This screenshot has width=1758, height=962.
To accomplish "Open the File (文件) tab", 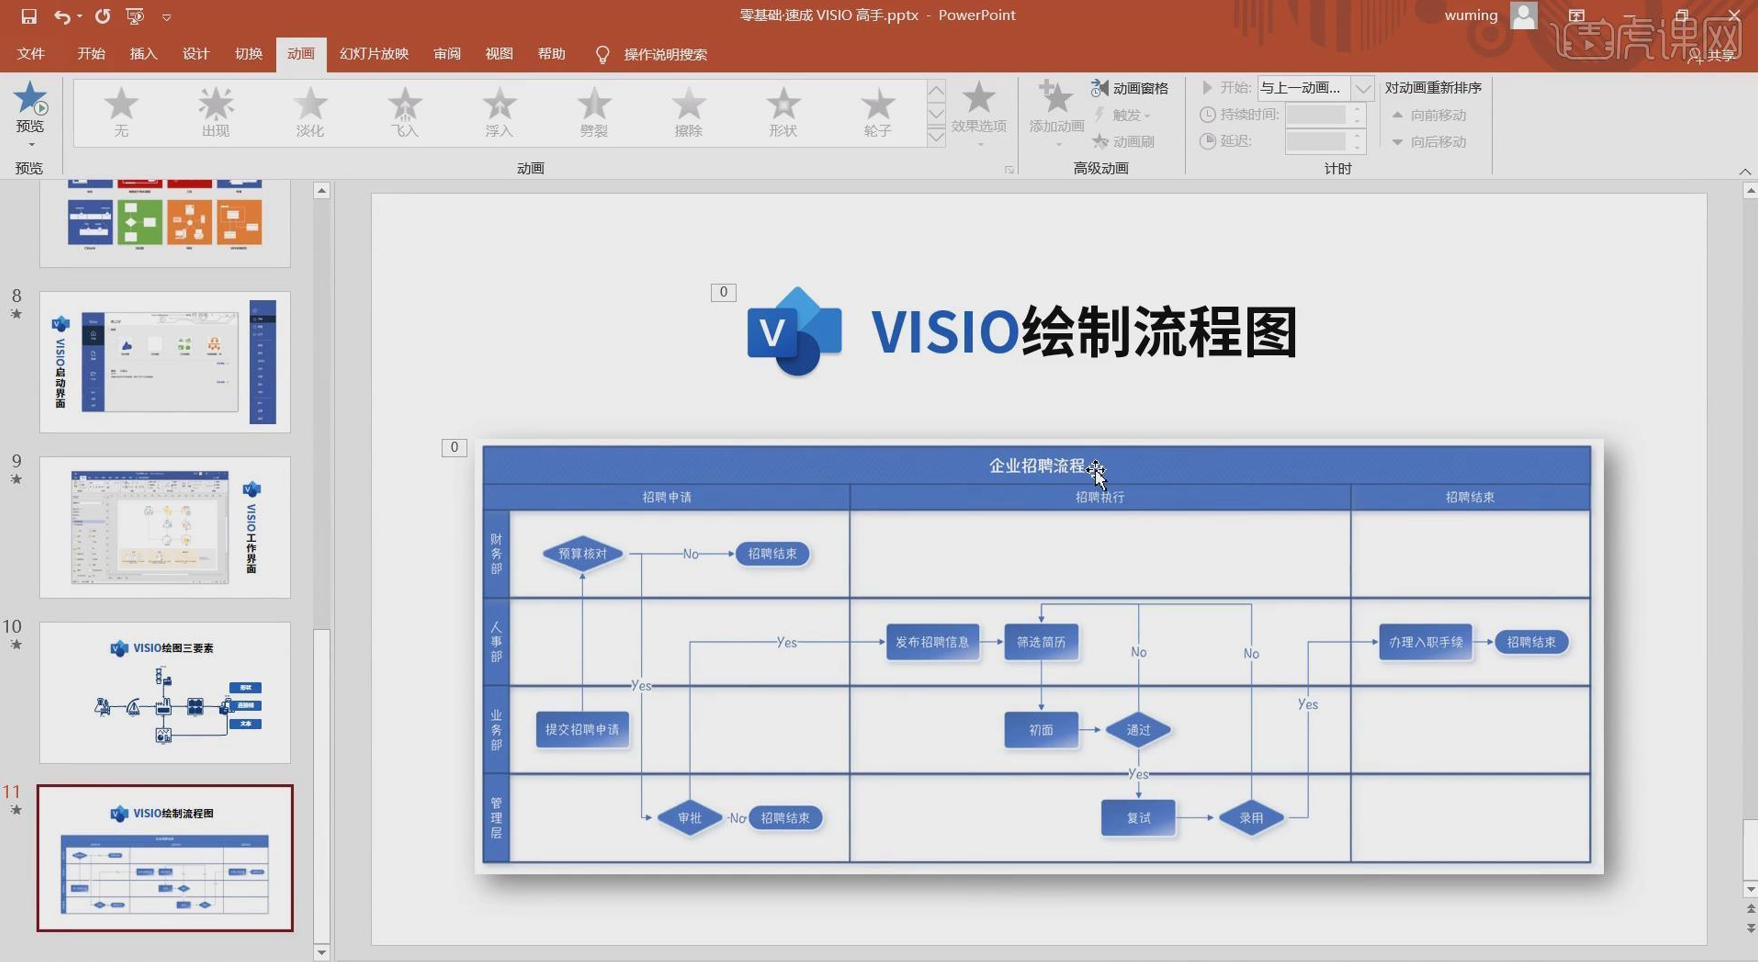I will [31, 54].
